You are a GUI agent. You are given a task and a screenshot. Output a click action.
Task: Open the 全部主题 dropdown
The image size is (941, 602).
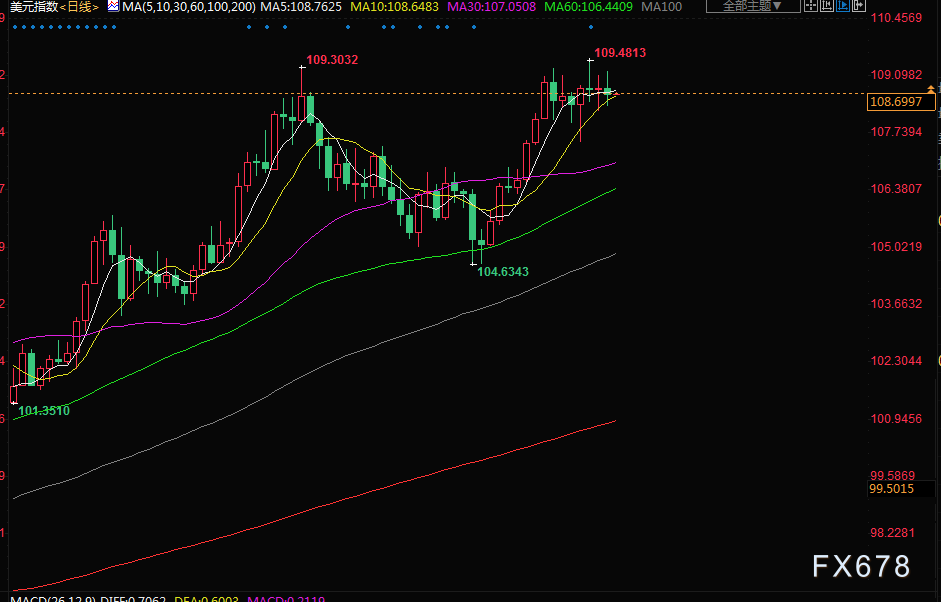(752, 5)
